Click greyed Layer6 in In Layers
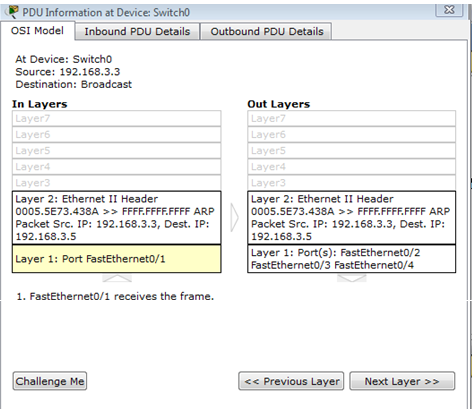The width and height of the screenshot is (473, 409). pyautogui.click(x=117, y=135)
